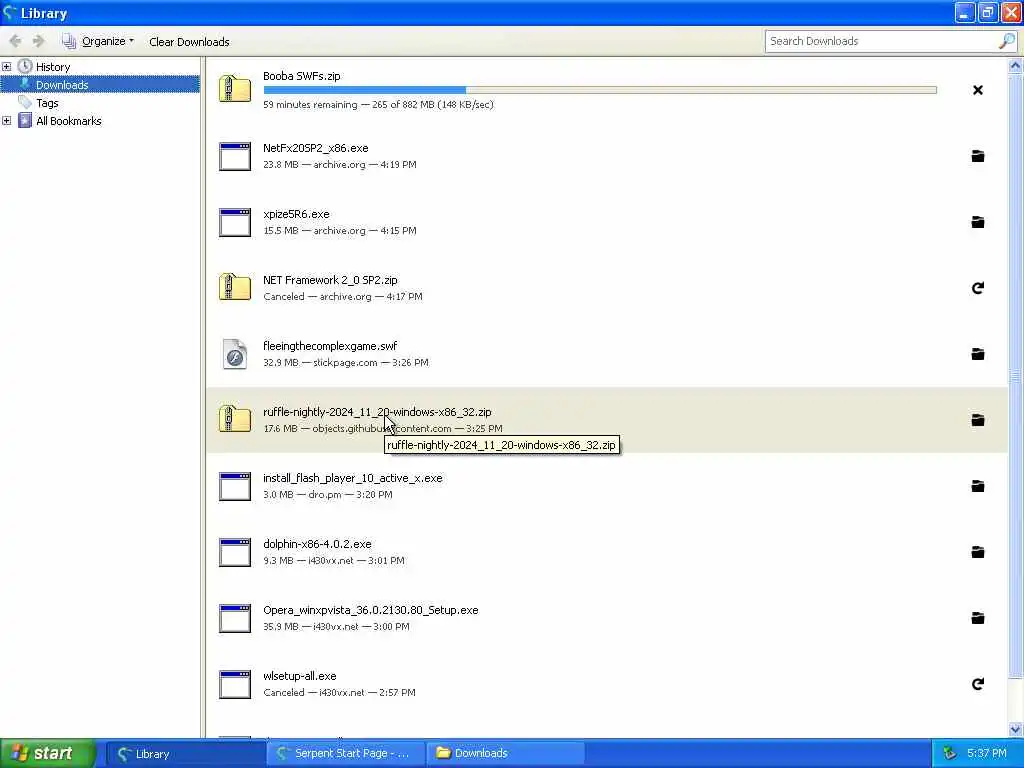
Task: Select Downloads in the sidebar
Action: (x=101, y=84)
